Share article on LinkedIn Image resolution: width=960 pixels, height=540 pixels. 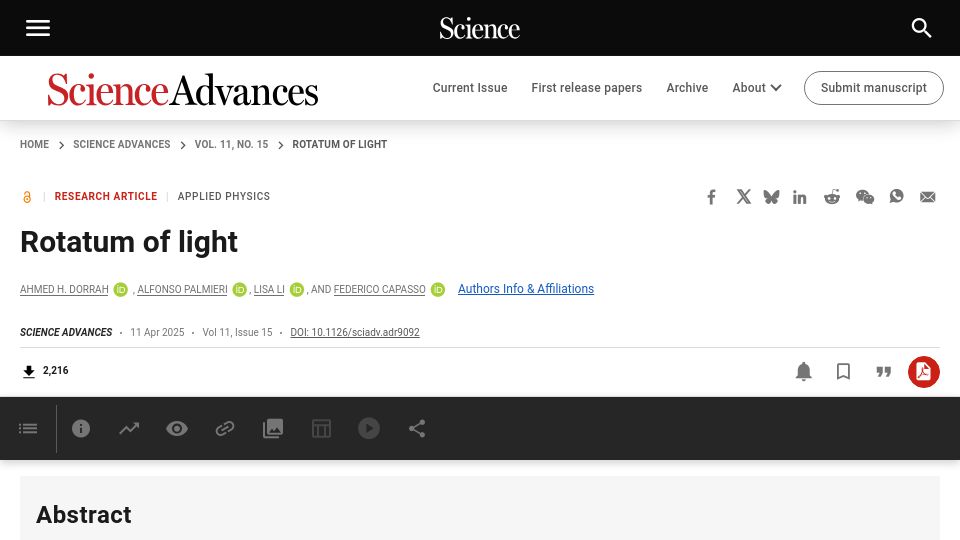coord(800,197)
